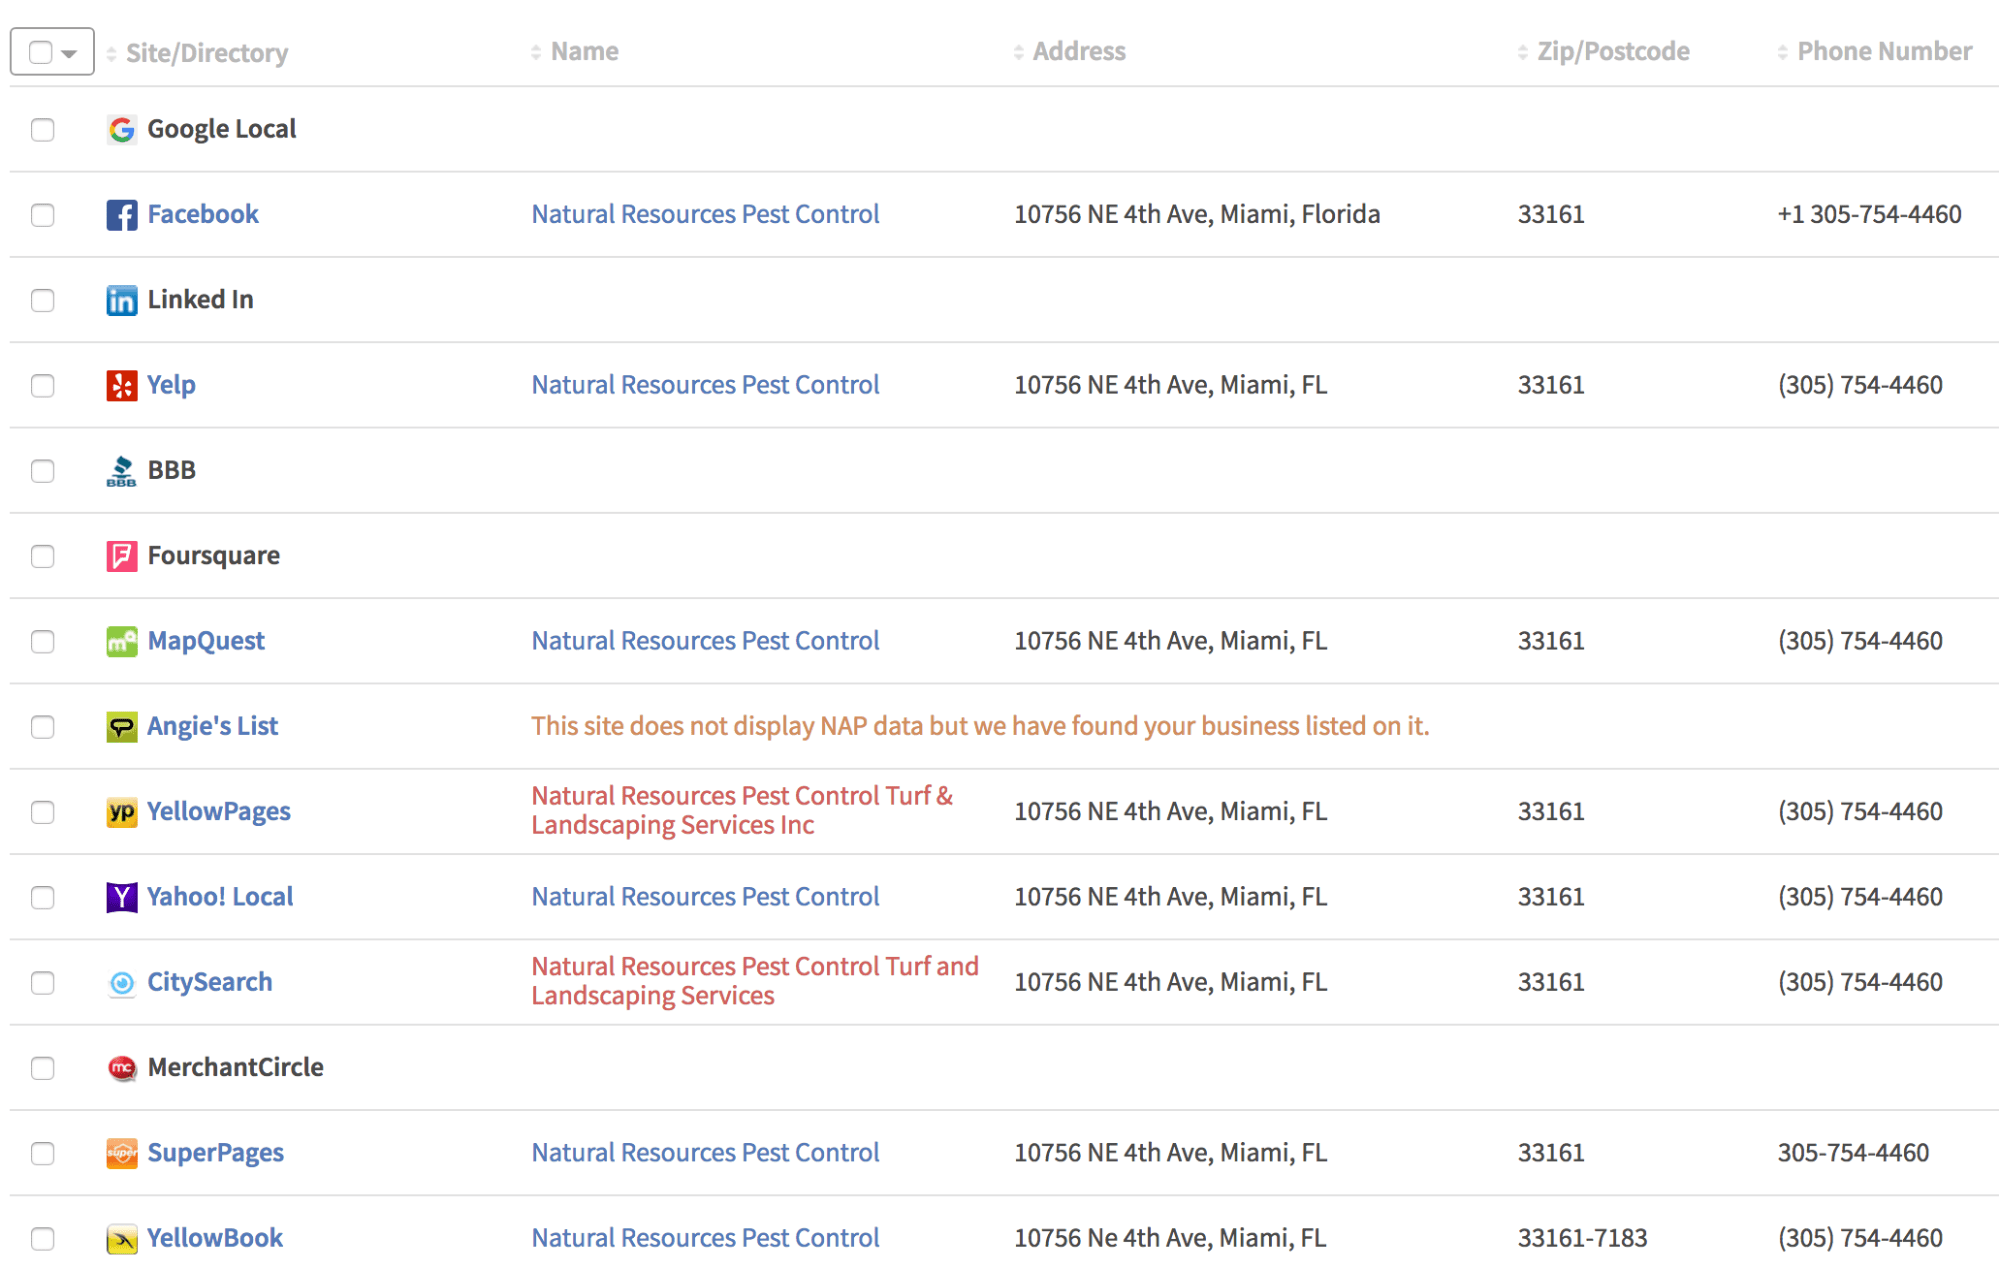Image resolution: width=1999 pixels, height=1278 pixels.
Task: Click the Google Local row label
Action: click(x=222, y=129)
